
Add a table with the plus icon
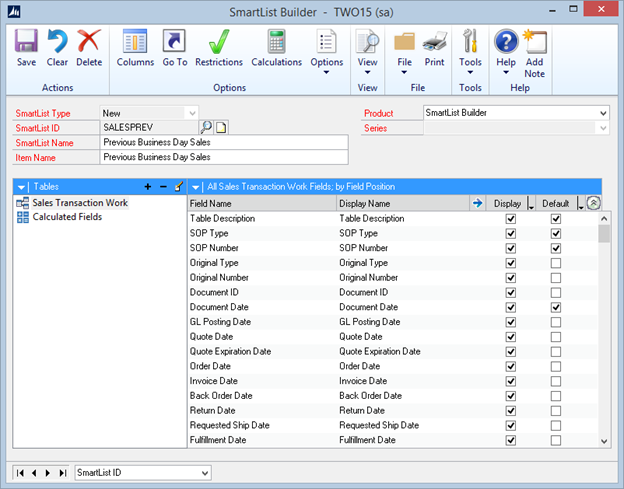coord(148,187)
